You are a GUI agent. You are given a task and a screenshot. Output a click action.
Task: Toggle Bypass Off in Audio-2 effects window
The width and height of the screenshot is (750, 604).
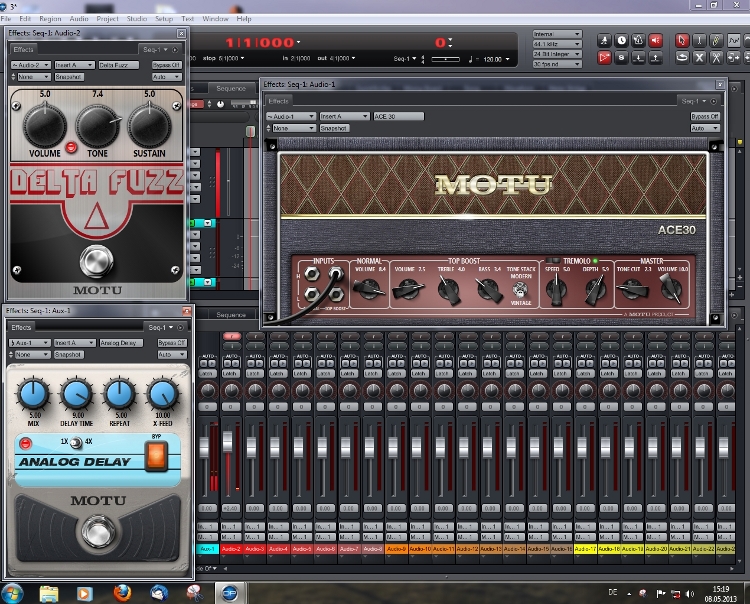(166, 65)
